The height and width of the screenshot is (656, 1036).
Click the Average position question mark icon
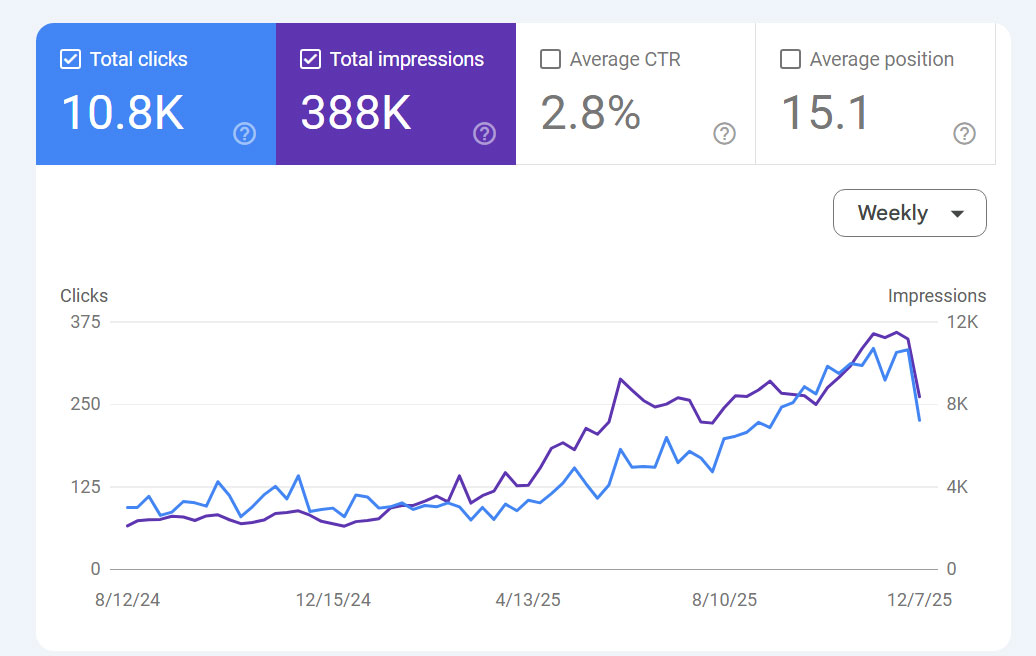coord(964,133)
